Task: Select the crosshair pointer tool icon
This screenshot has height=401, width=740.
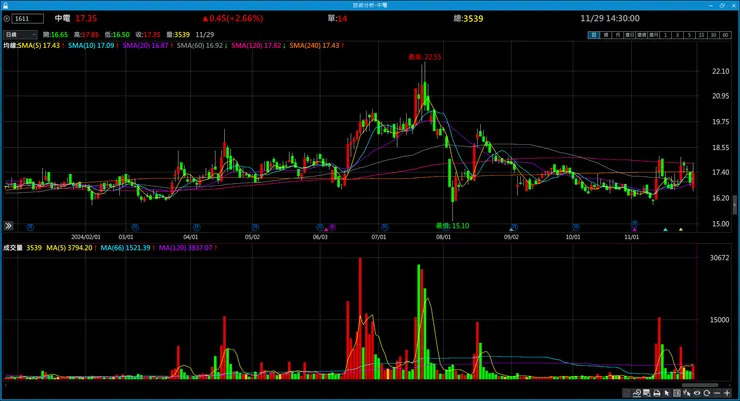Action: (x=687, y=393)
